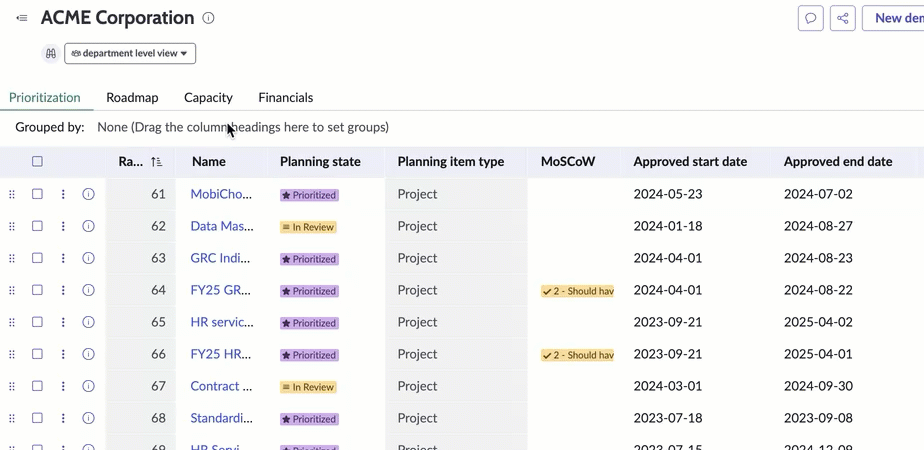Show info for rank 62 Data Mas row
The width and height of the screenshot is (924, 450).
(88, 226)
